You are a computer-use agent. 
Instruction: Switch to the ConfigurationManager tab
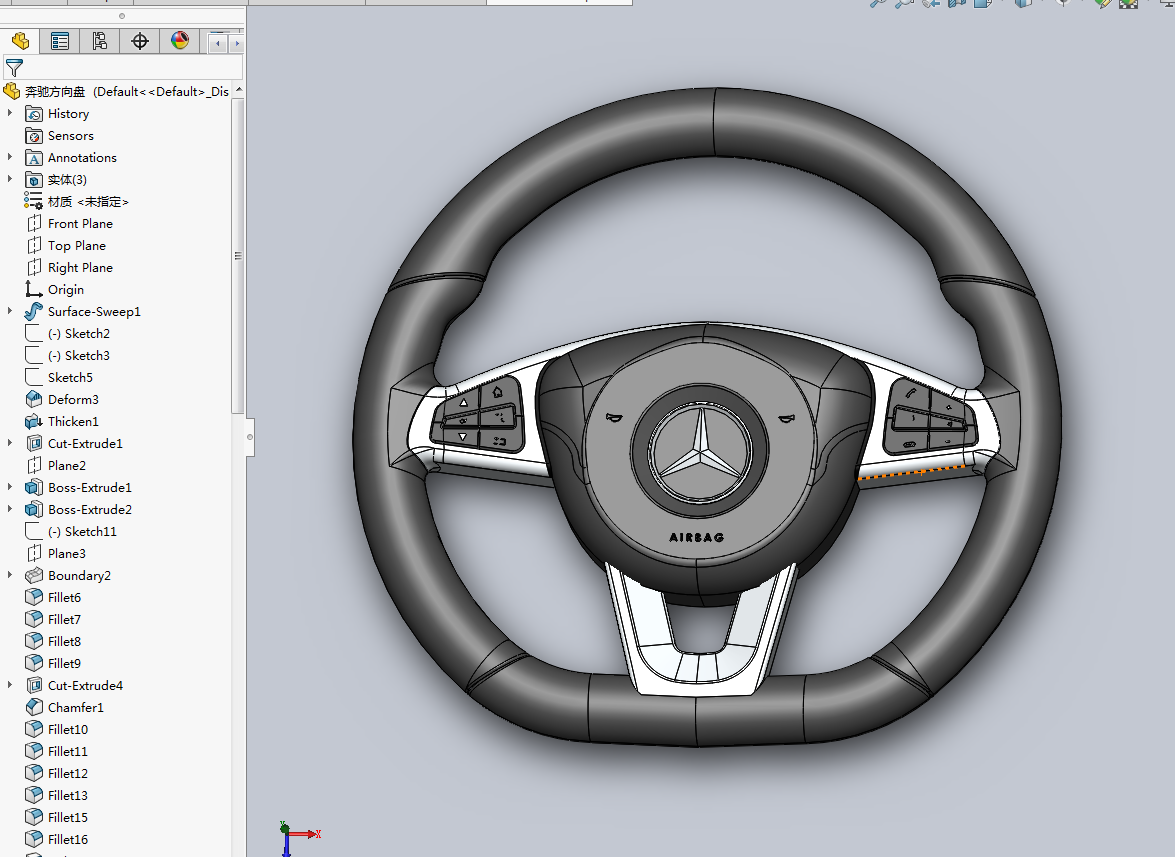(x=100, y=41)
